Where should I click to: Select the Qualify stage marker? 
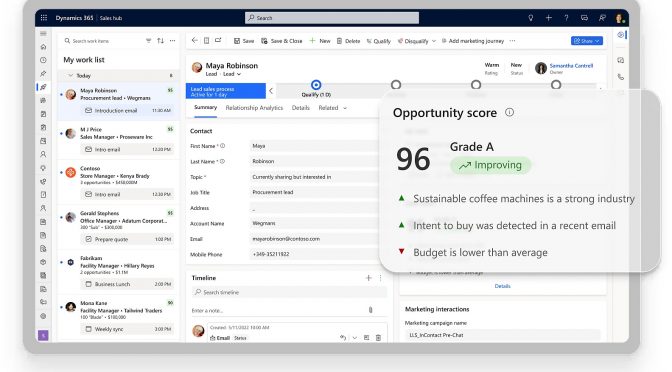click(x=316, y=85)
